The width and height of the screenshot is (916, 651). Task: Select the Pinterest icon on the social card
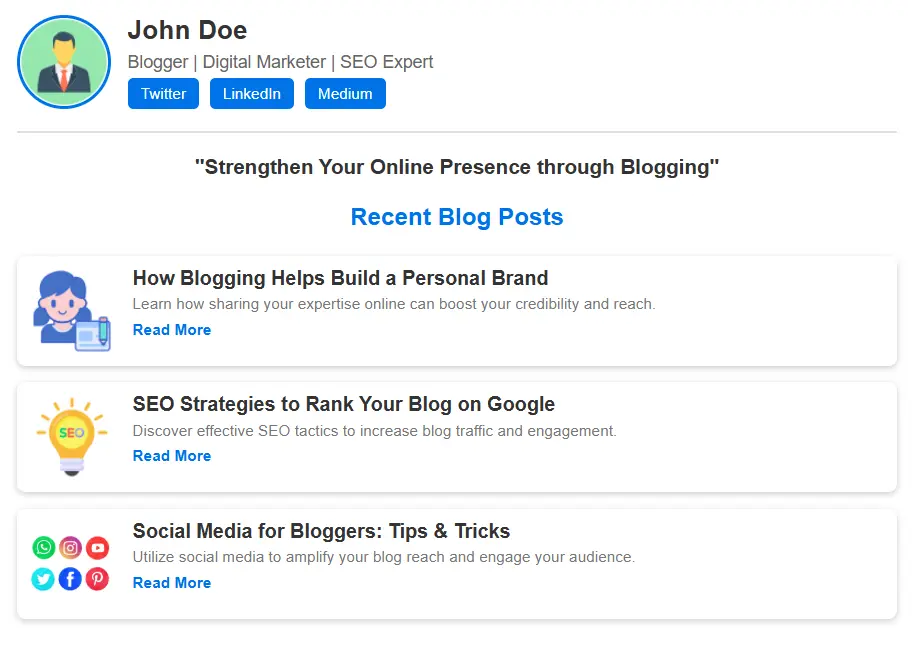97,579
